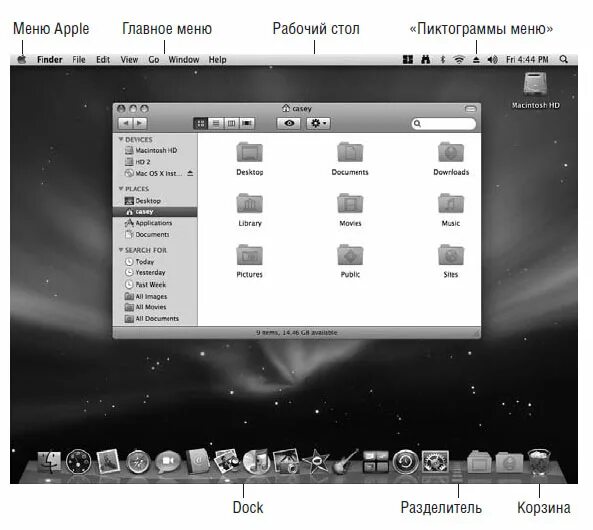593x530 pixels.
Task: Open the Finder menu in the menu bar
Action: [50, 60]
